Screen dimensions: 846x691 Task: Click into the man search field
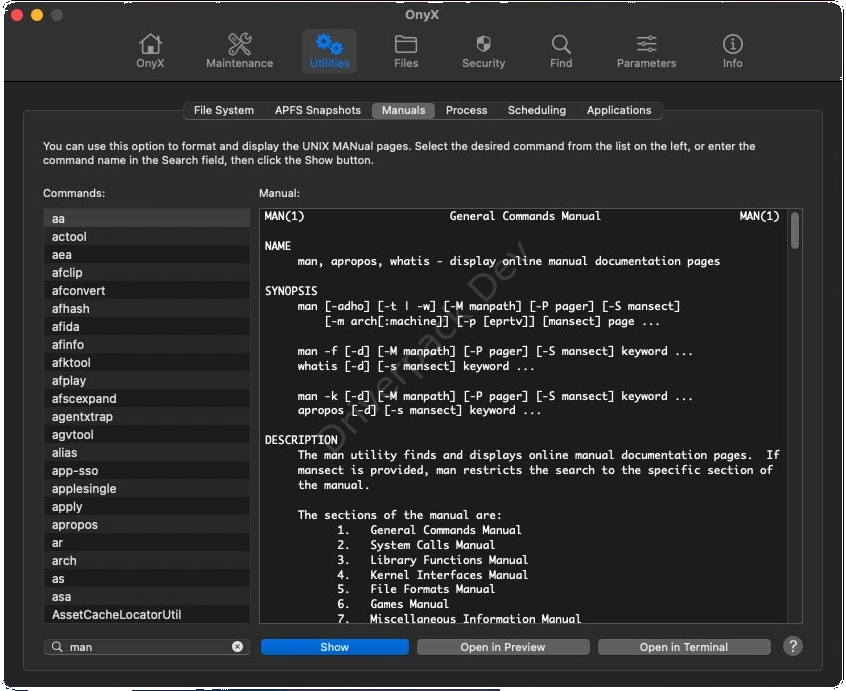[x=147, y=647]
